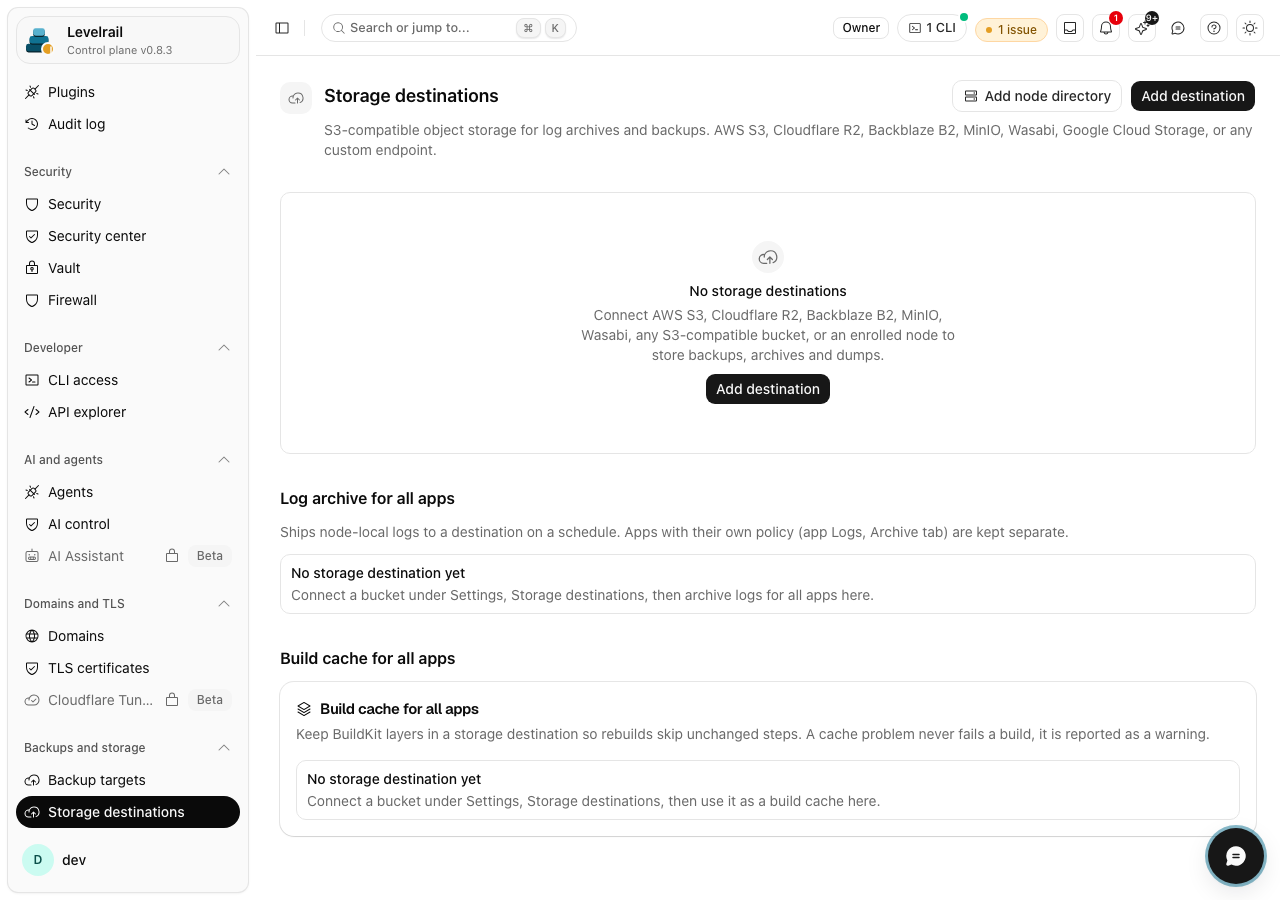The width and height of the screenshot is (1280, 900).
Task: Open TLS certificates page
Action: (128, 668)
